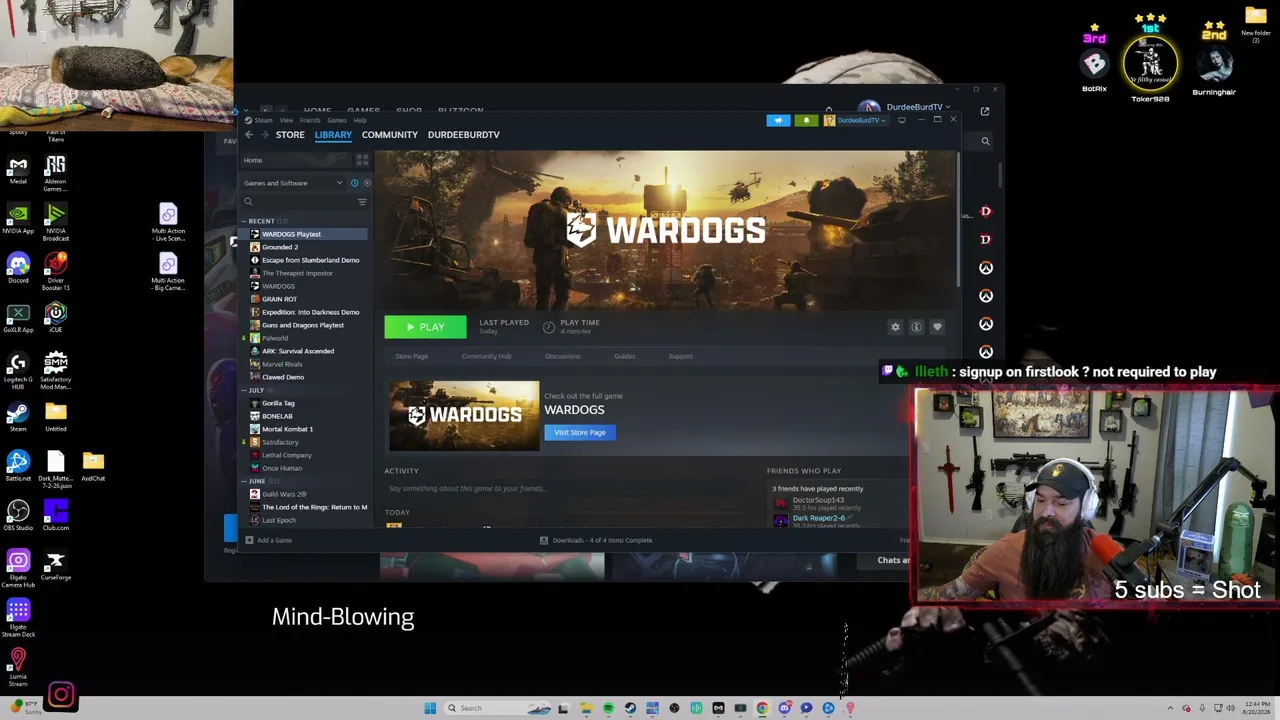Open the Guides link

pyautogui.click(x=624, y=356)
